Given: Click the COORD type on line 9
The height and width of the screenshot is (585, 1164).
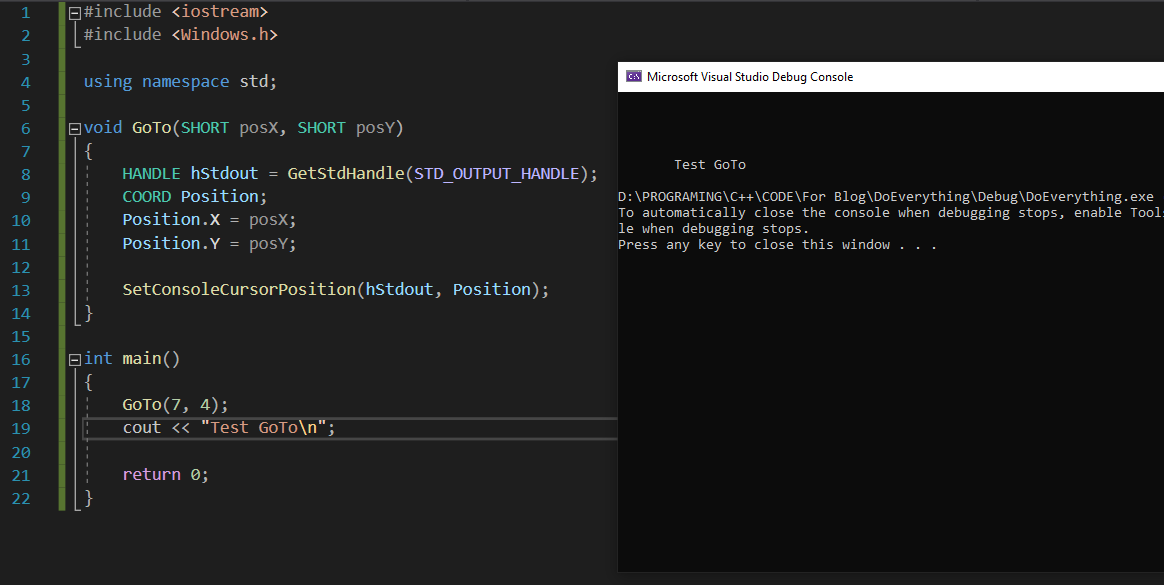Looking at the screenshot, I should click(147, 197).
